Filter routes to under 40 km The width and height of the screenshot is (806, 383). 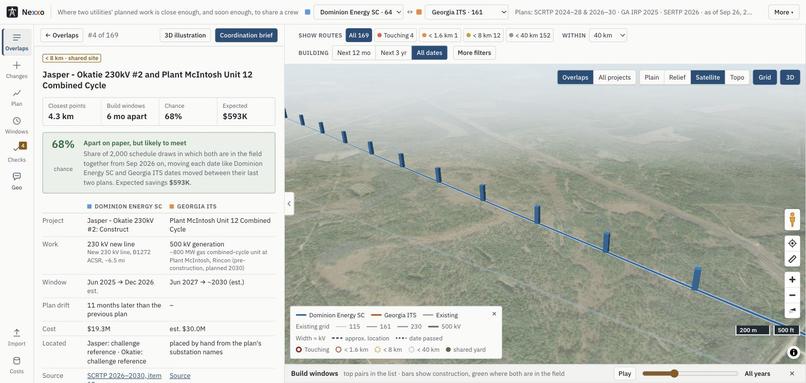(529, 35)
